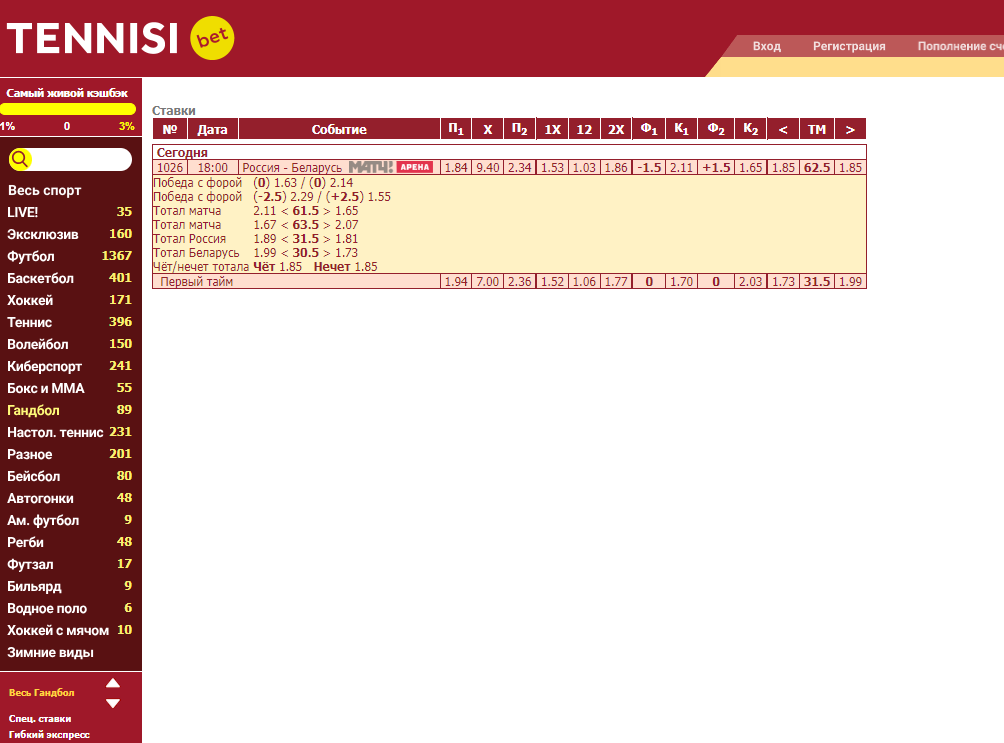
Task: Click the Матч! Арена broadcast icon
Action: tap(391, 167)
